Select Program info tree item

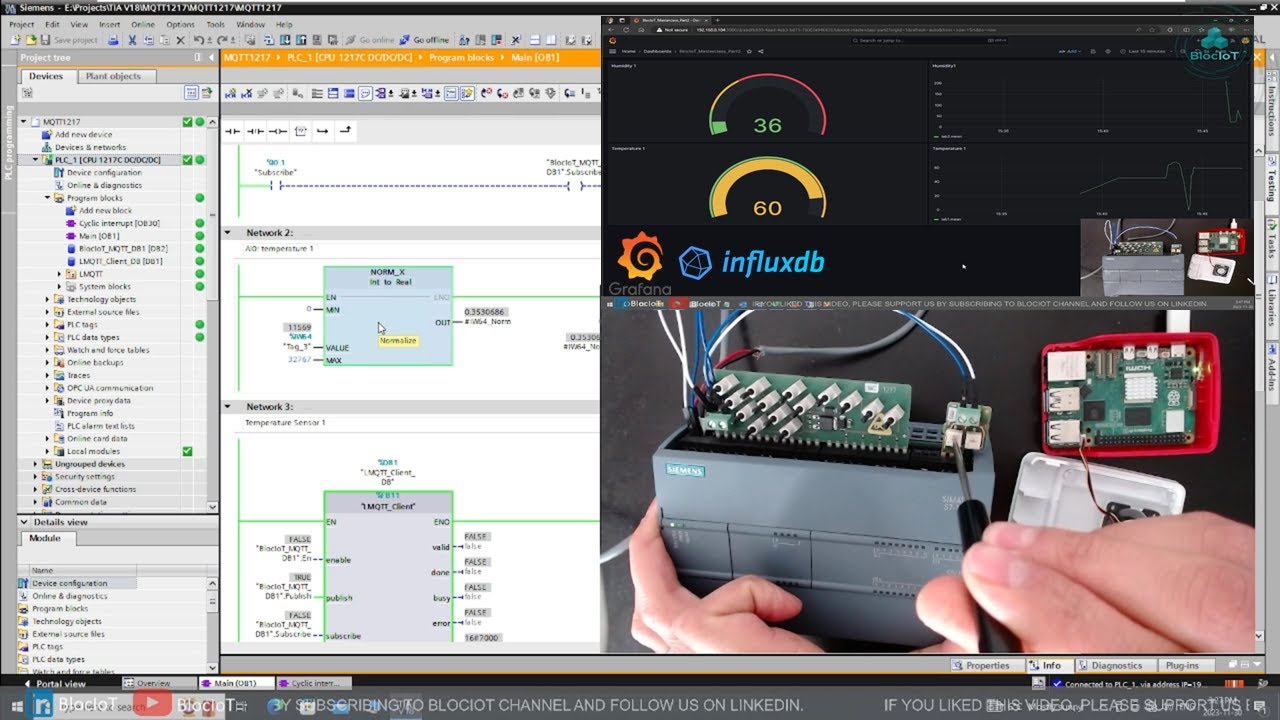pos(90,413)
